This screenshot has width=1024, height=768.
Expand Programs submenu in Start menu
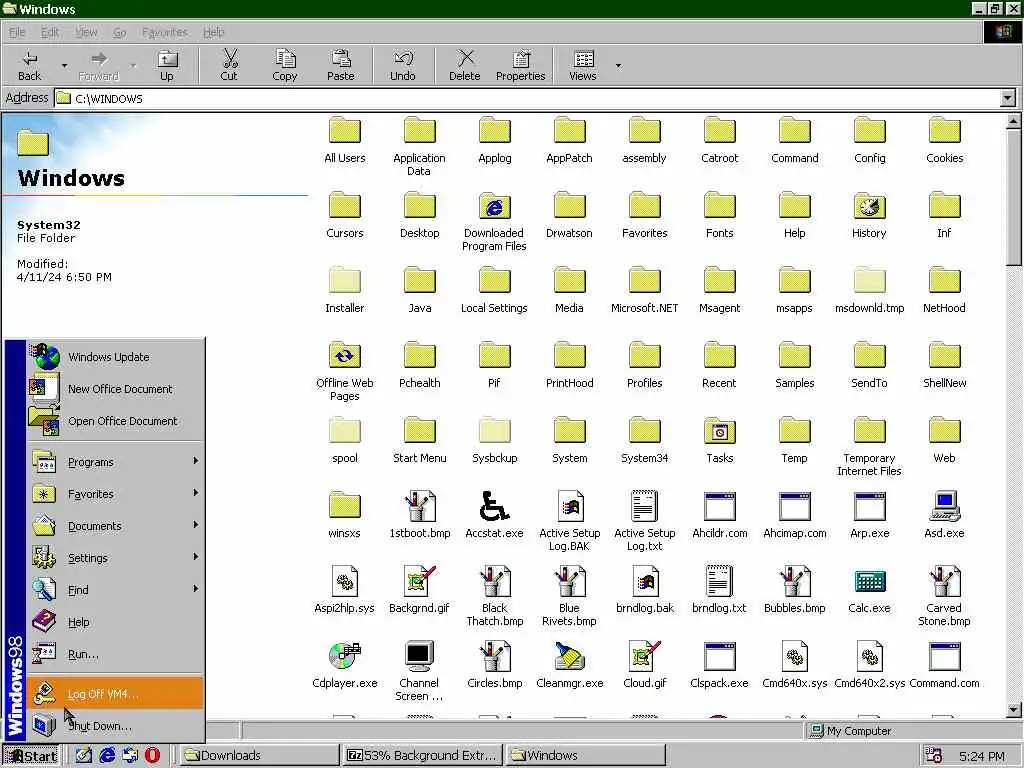[x=116, y=462]
